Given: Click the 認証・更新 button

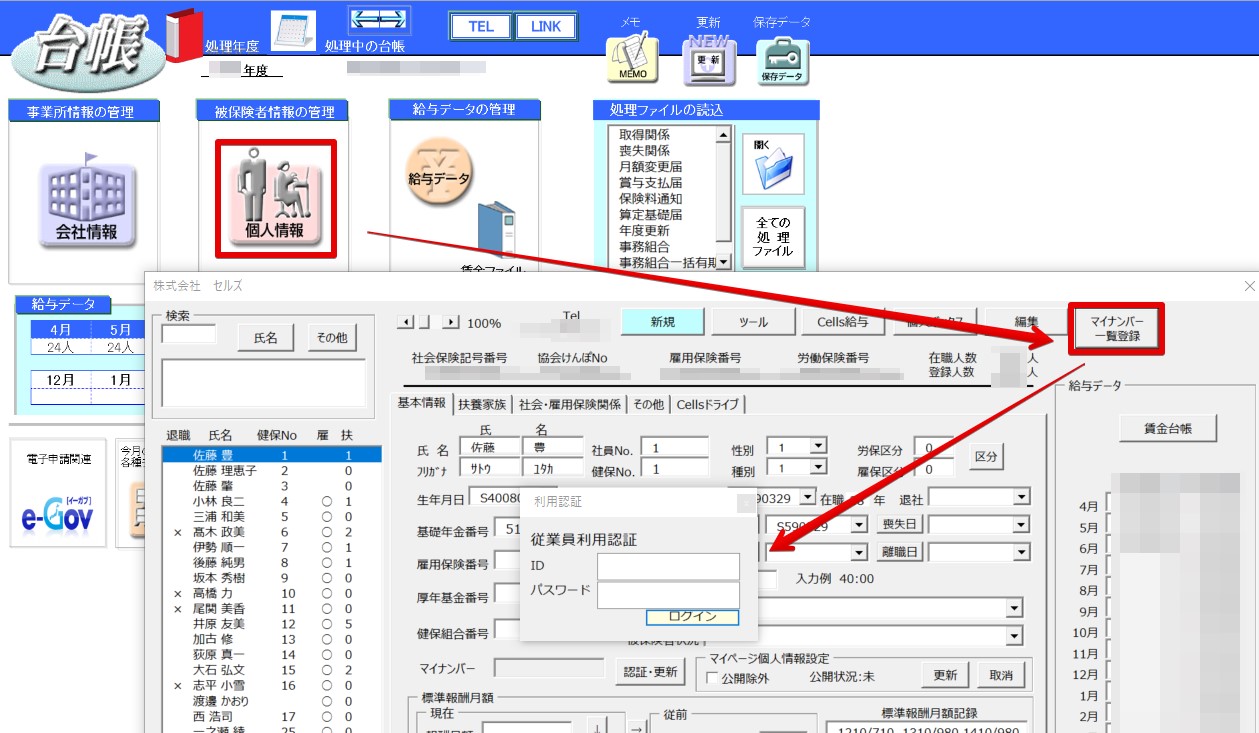Looking at the screenshot, I should point(651,672).
